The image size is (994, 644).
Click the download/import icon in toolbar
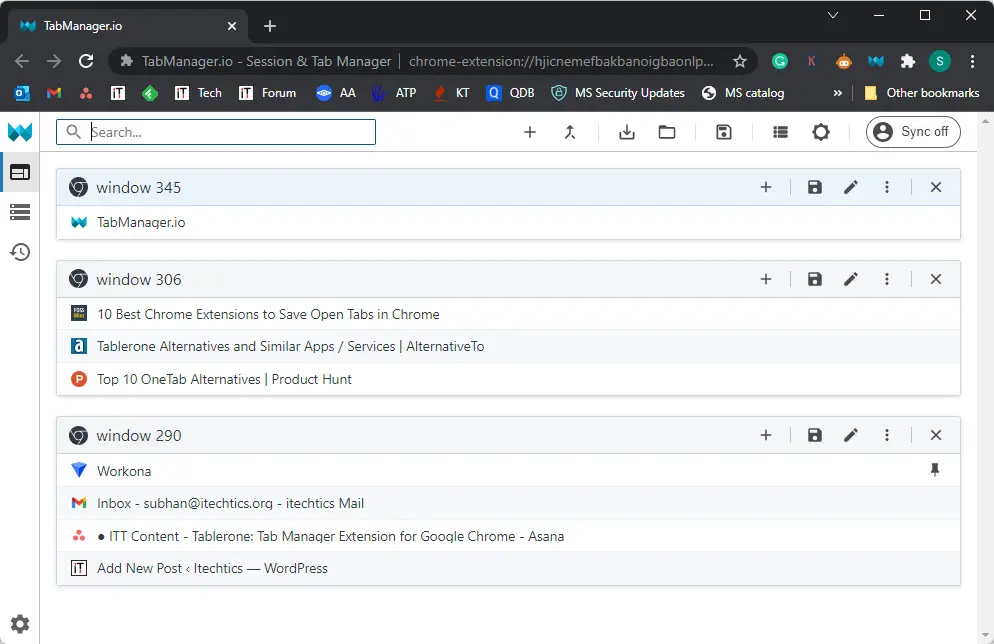(626, 132)
